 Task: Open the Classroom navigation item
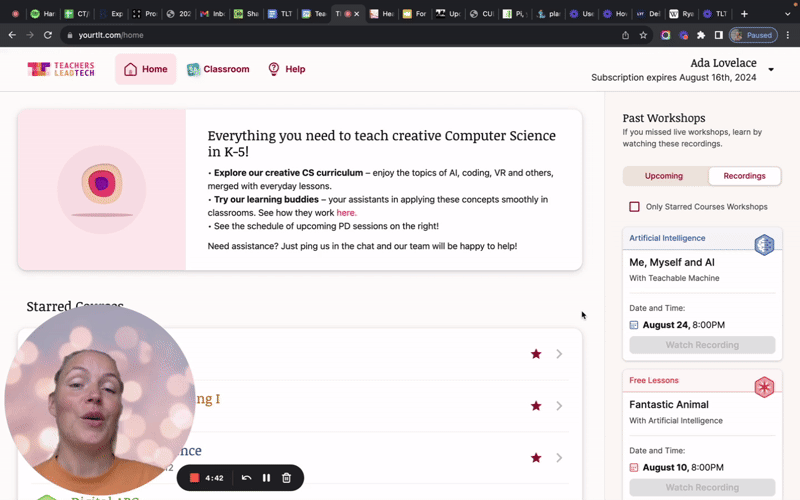(218, 69)
